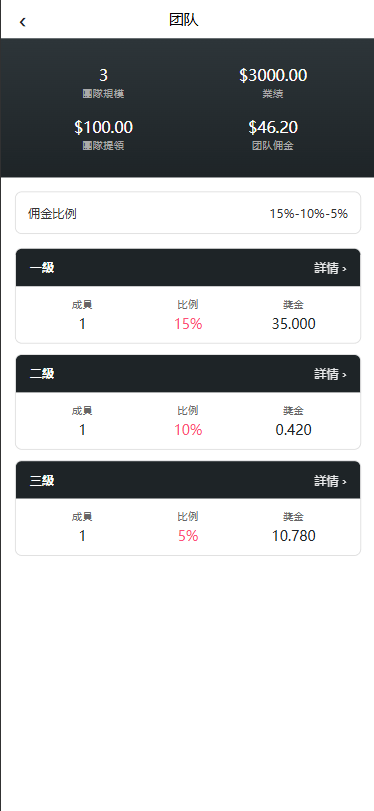The height and width of the screenshot is (811, 374).
Task: Tap the $46.20 团队佣金 commission figure
Action: pyautogui.click(x=273, y=134)
